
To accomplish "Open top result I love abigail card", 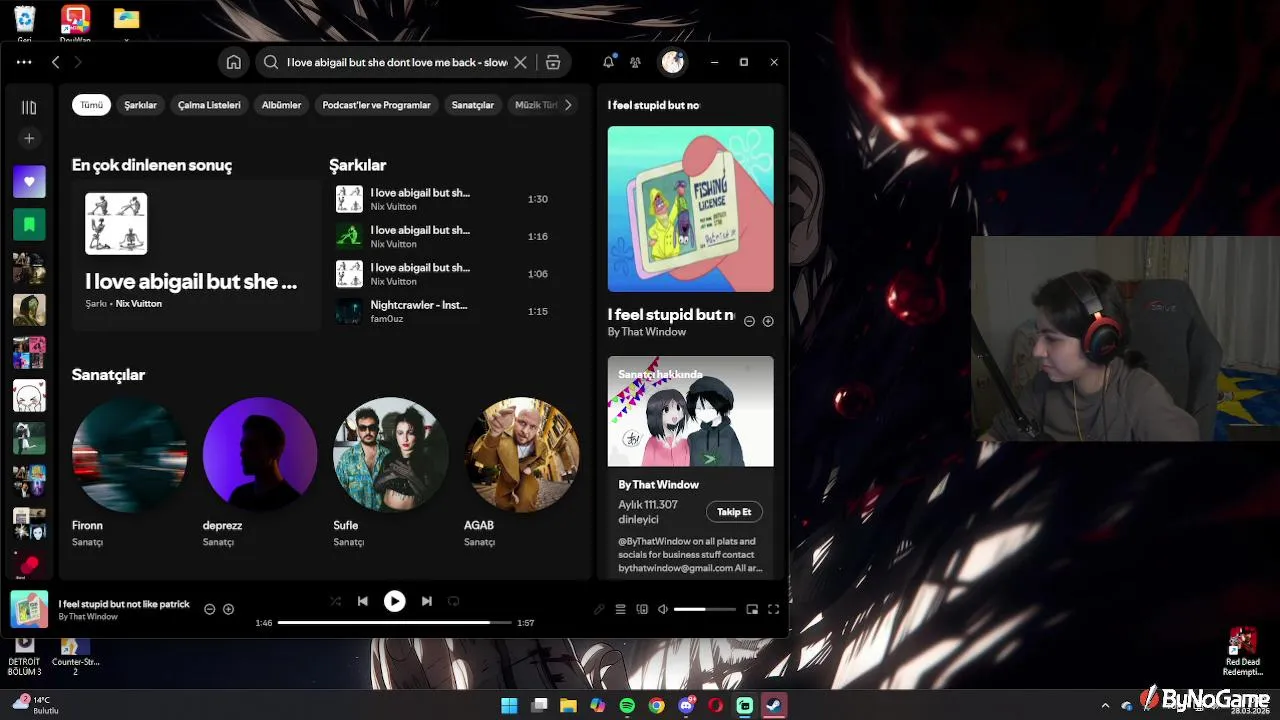I will point(196,255).
